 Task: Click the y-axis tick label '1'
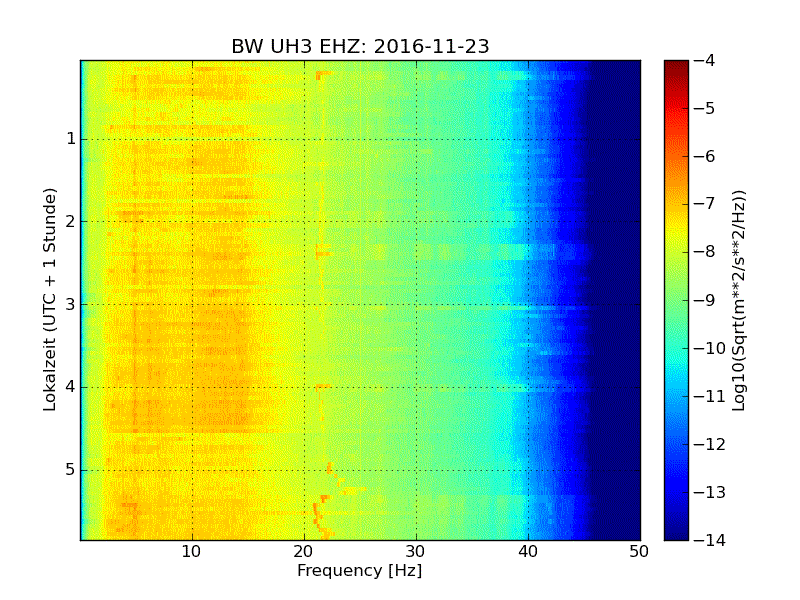tap(71, 139)
